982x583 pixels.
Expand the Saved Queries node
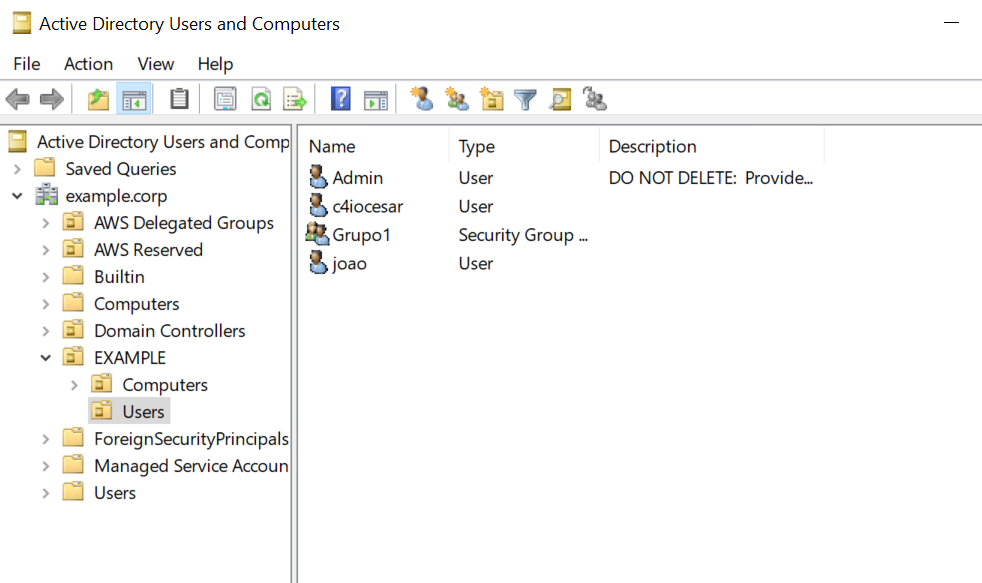click(18, 168)
